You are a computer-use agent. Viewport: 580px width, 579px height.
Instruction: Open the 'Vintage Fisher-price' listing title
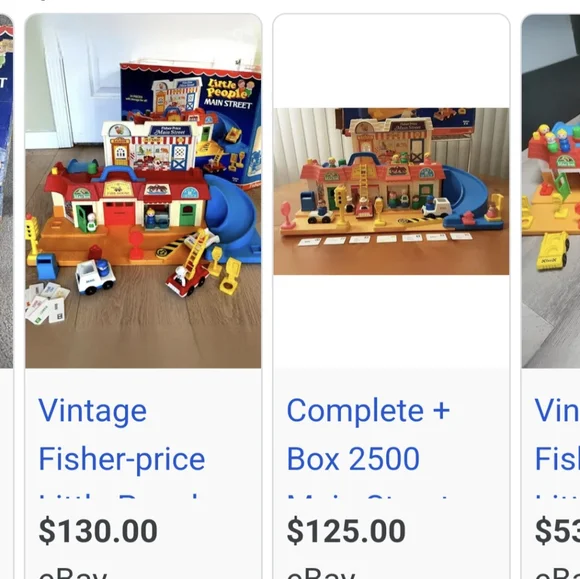122,435
